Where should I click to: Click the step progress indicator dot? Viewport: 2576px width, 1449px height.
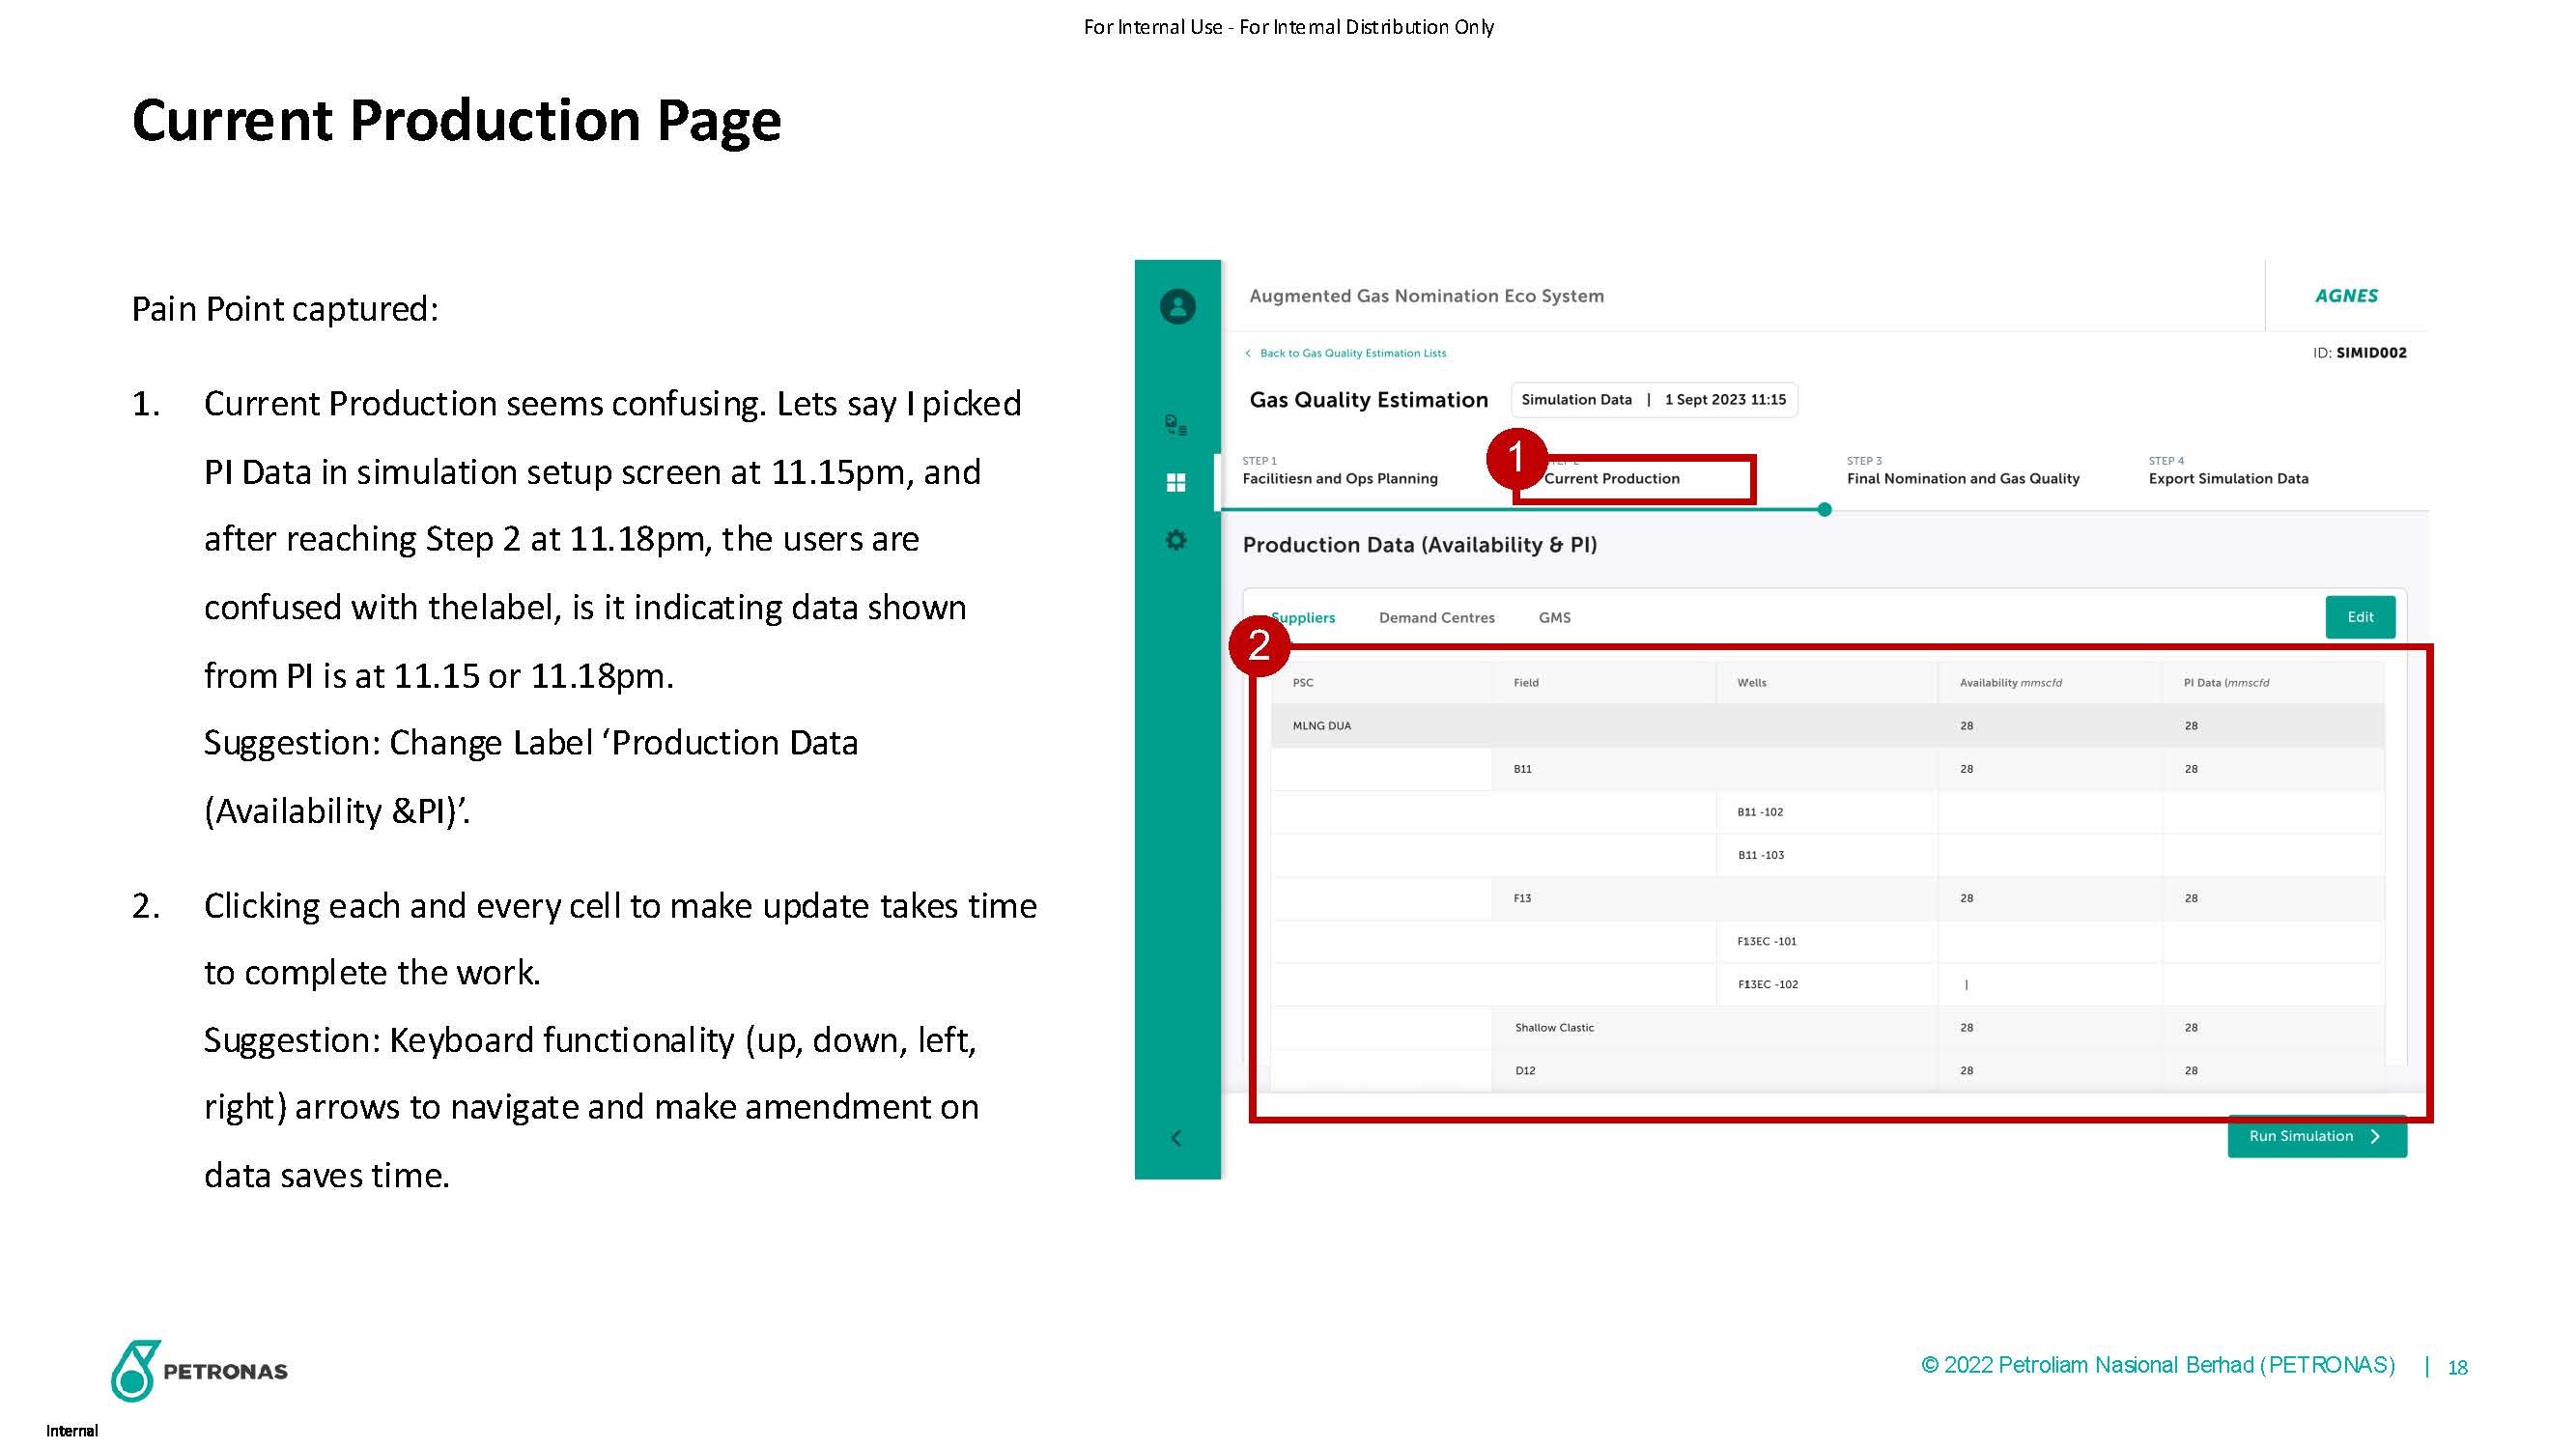[1824, 510]
